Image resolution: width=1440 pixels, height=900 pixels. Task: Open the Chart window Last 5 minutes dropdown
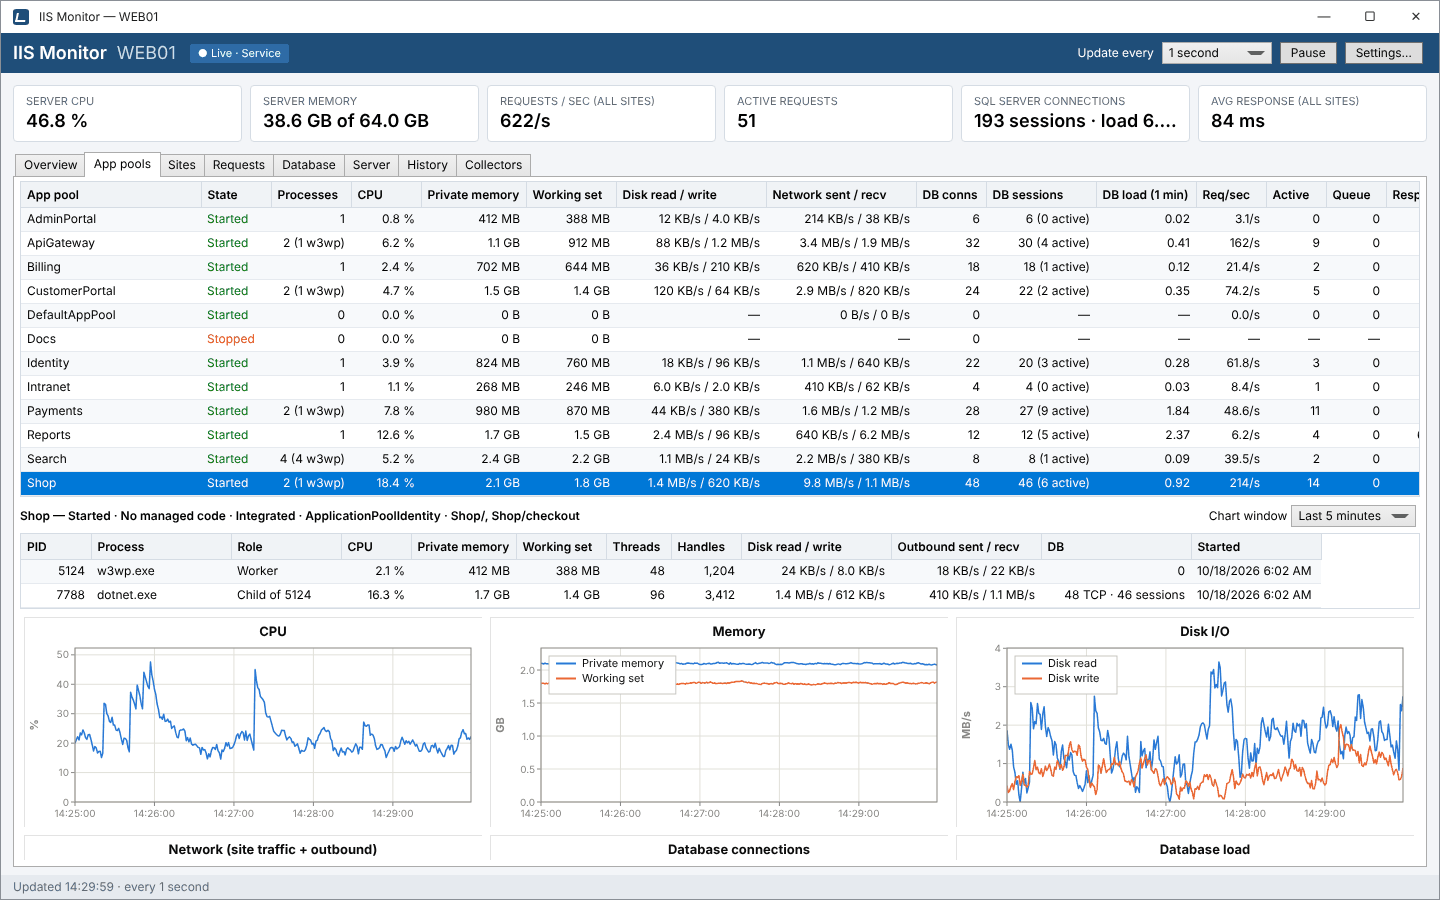click(1353, 516)
